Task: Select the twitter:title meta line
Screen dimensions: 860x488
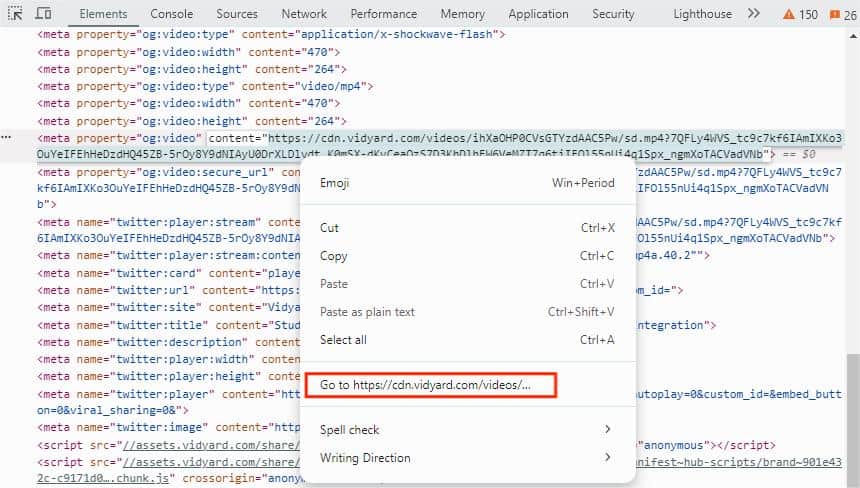Action: click(x=169, y=325)
